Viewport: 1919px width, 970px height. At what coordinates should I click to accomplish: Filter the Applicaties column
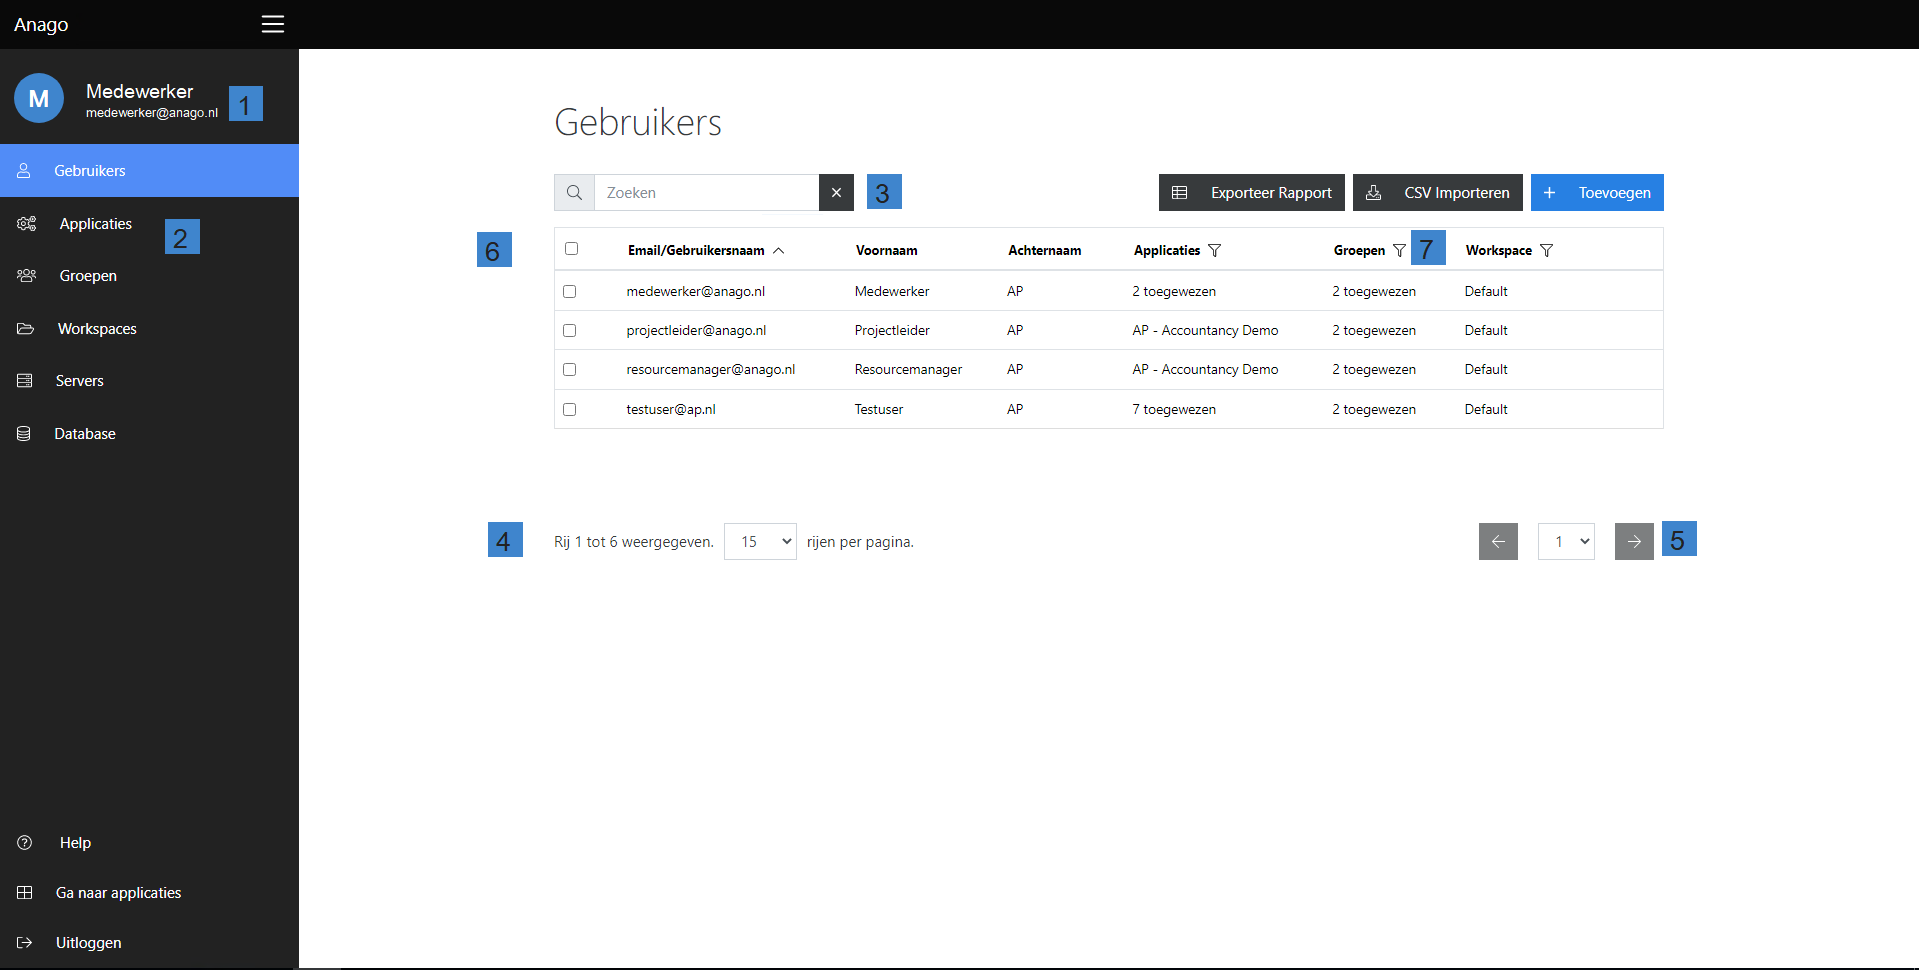1214,251
